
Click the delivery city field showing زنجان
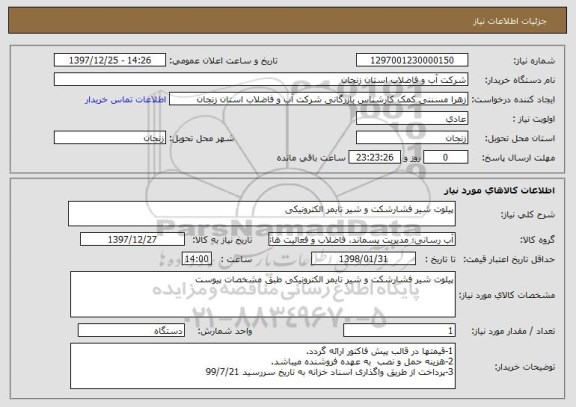point(110,138)
